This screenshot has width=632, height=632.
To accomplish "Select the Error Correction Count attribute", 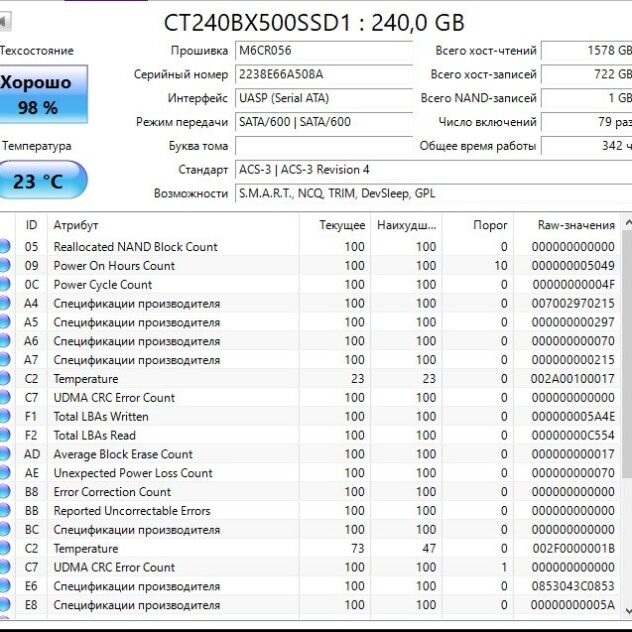I will pos(112,492).
